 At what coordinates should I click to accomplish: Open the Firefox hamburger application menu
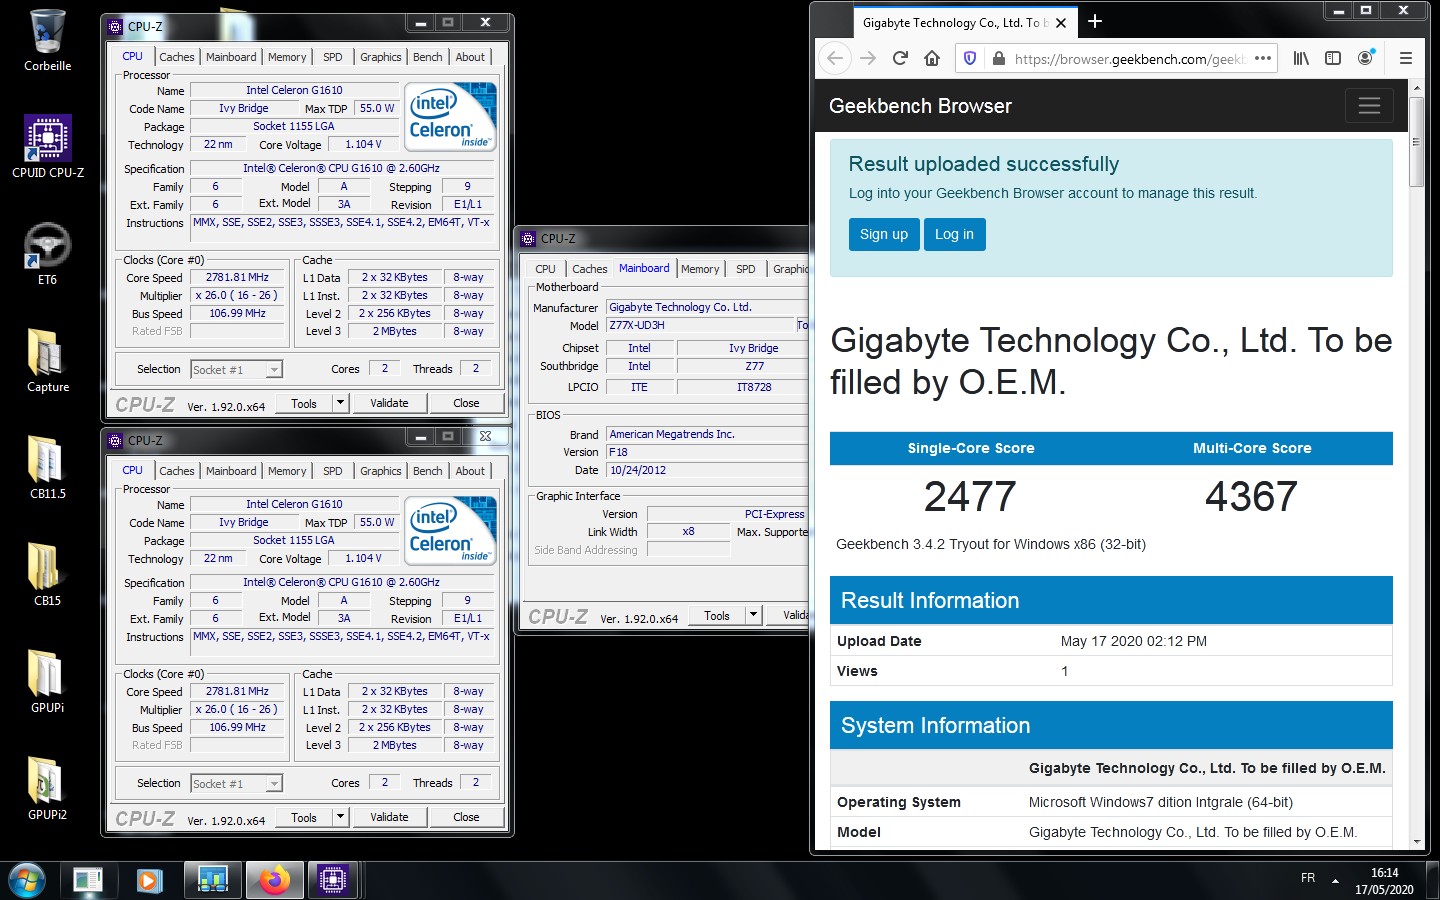(x=1406, y=58)
